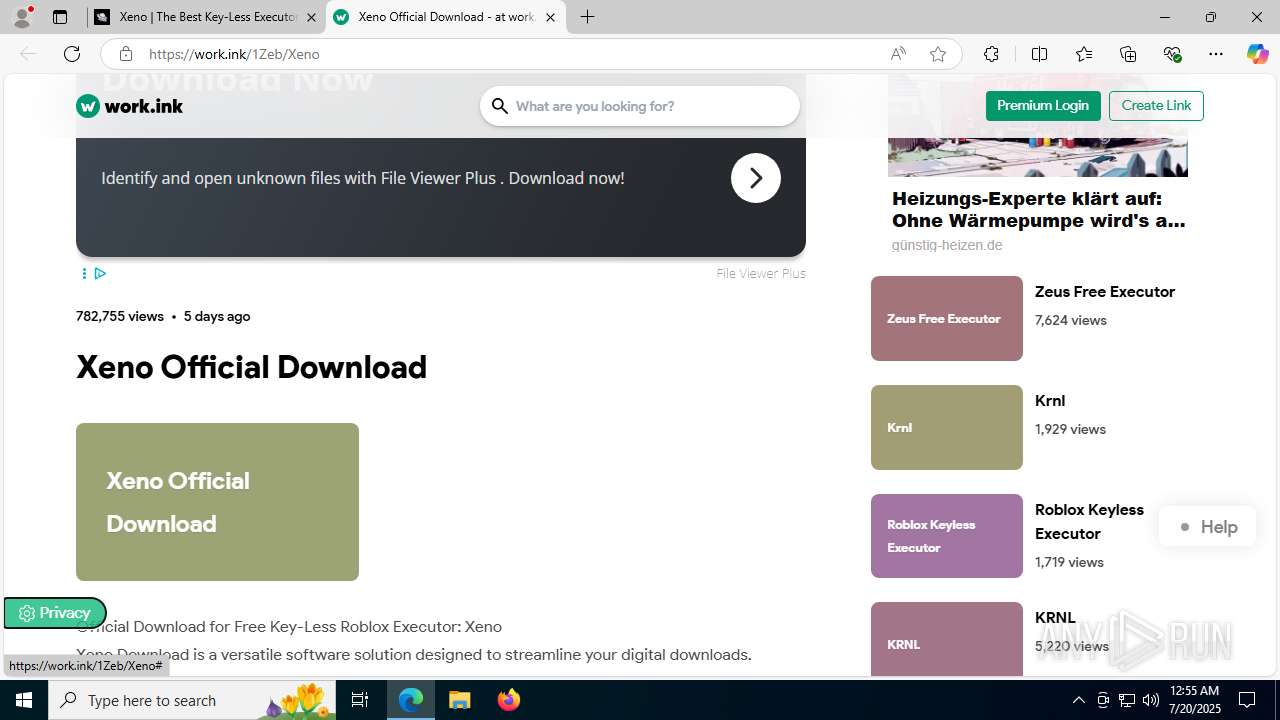1280x720 pixels.
Task: Open the Xeno Official Download thumbnail
Action: coord(217,502)
